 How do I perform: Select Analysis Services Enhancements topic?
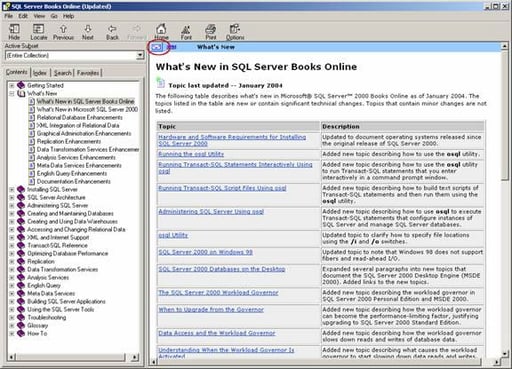coord(76,157)
